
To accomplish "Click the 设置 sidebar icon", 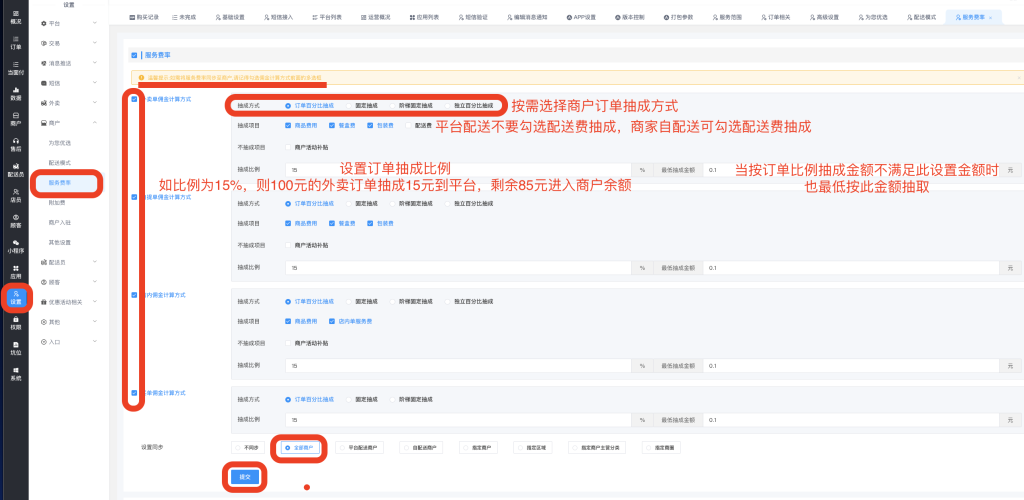I will point(15,298).
